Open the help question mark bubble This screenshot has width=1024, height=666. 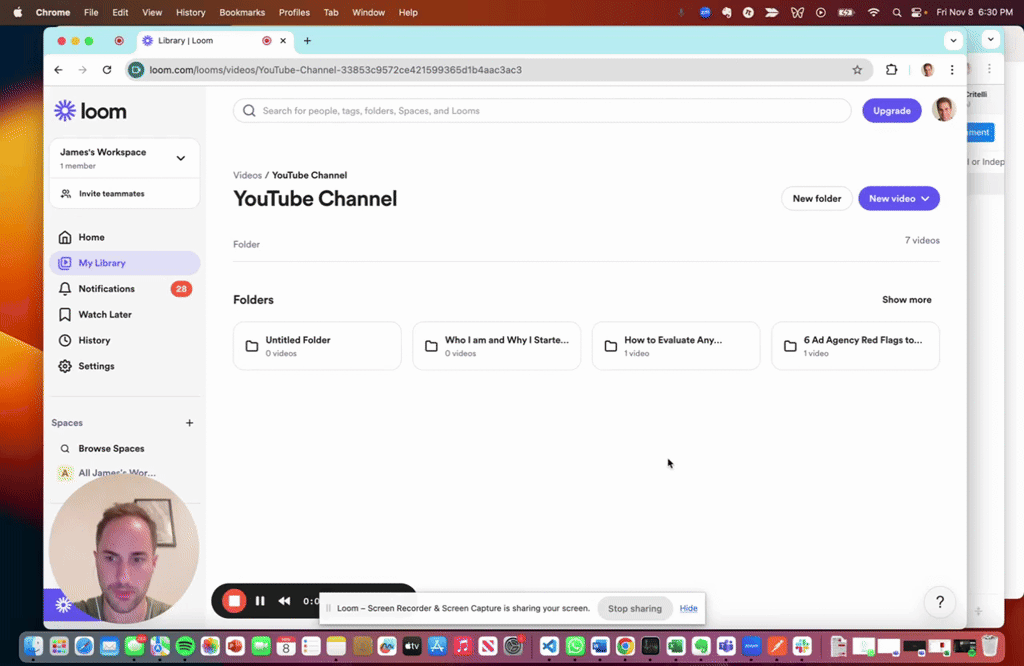click(x=939, y=602)
